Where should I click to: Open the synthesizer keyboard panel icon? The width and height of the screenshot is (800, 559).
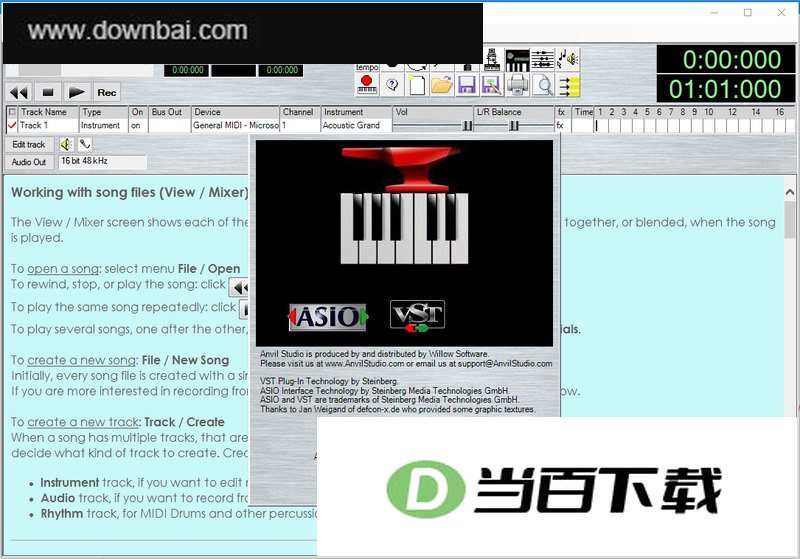[517, 60]
